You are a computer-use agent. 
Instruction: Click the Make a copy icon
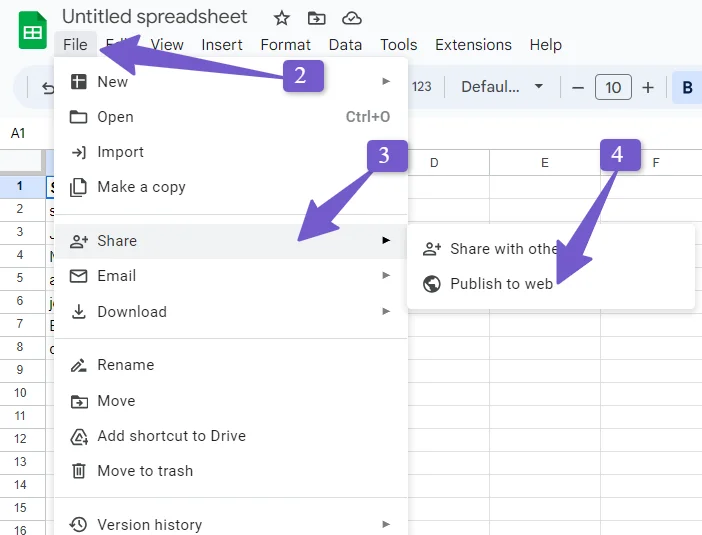78,187
